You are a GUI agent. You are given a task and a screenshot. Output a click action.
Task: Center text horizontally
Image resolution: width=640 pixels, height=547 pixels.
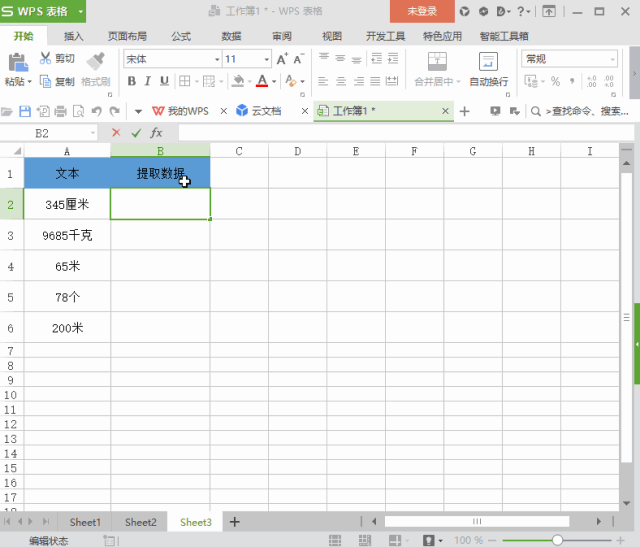pos(341,81)
